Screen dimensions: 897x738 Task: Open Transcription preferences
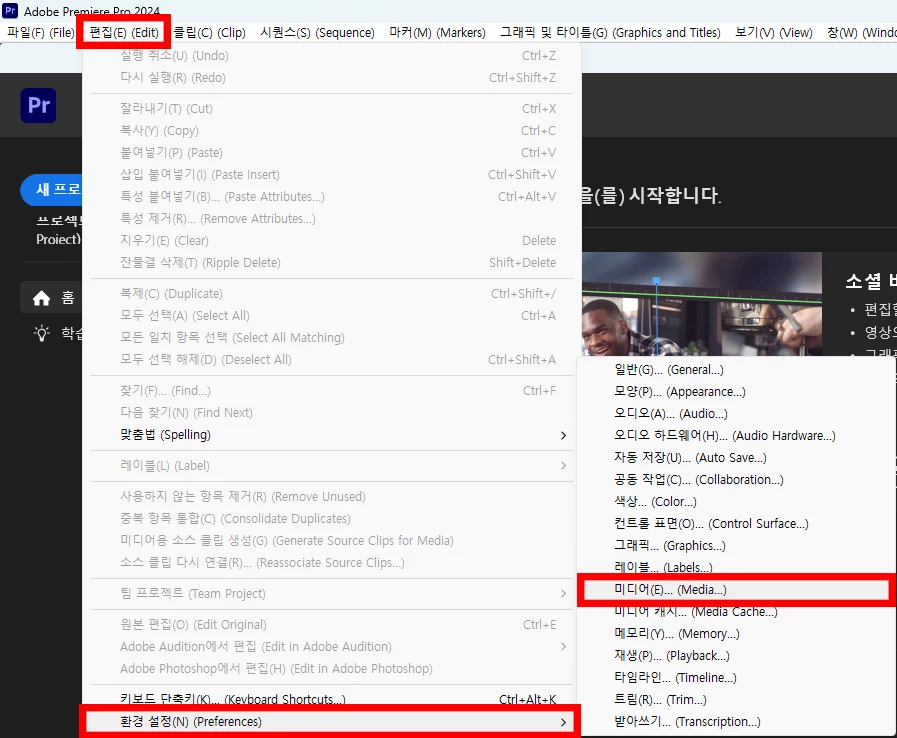click(x=735, y=722)
